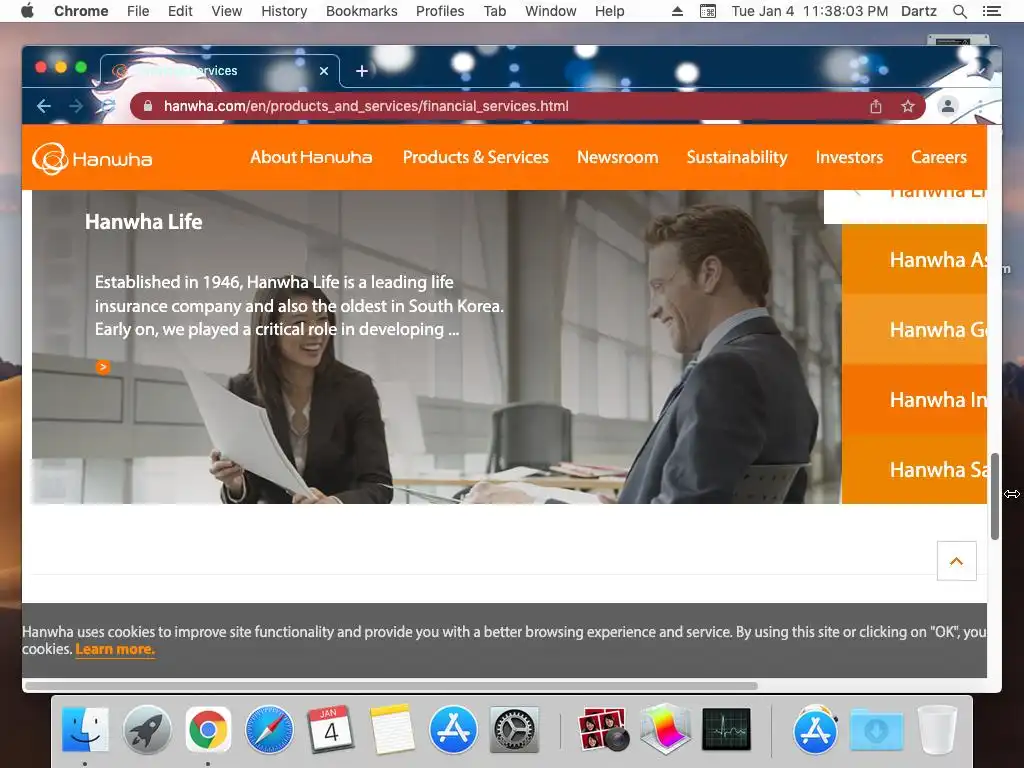
Task: Open the orange arrow under Hanwha Life text
Action: coord(103,367)
